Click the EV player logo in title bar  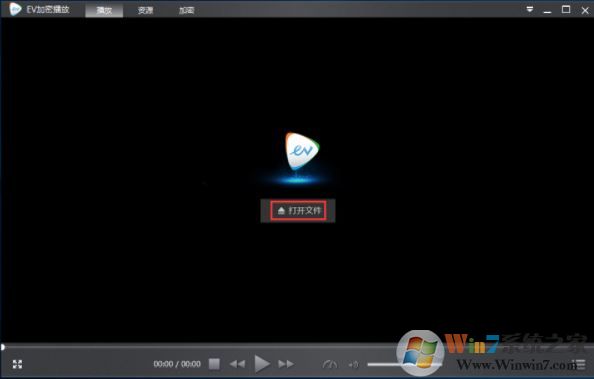pyautogui.click(x=15, y=9)
